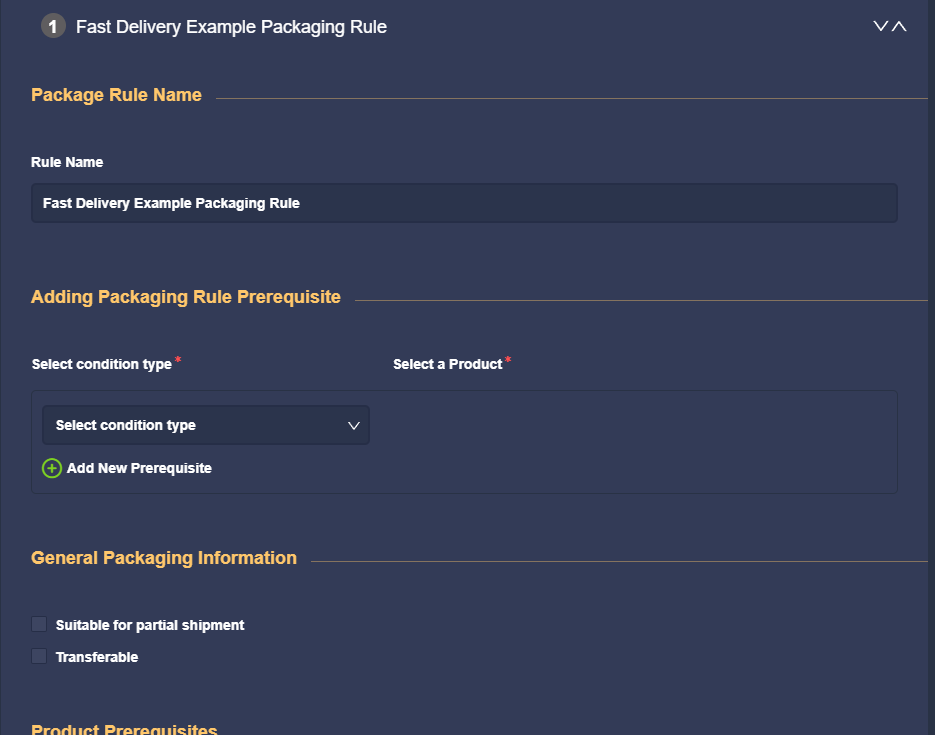Focus the Rule Name input field
The height and width of the screenshot is (735, 935).
[464, 203]
